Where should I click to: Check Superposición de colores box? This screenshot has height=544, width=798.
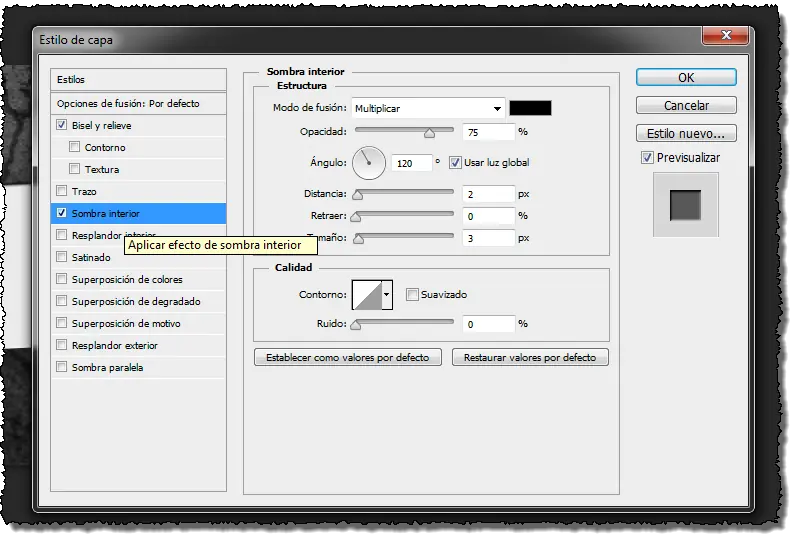[x=62, y=279]
